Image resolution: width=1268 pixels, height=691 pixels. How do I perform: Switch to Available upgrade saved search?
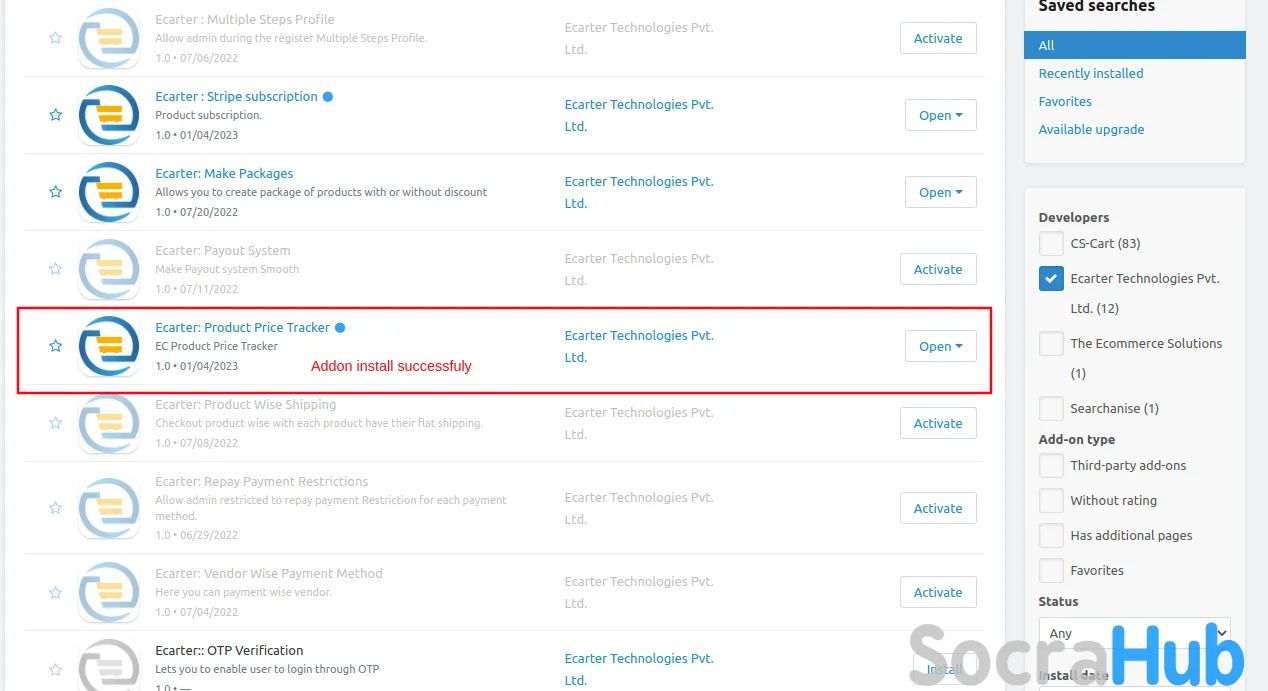pyautogui.click(x=1091, y=130)
